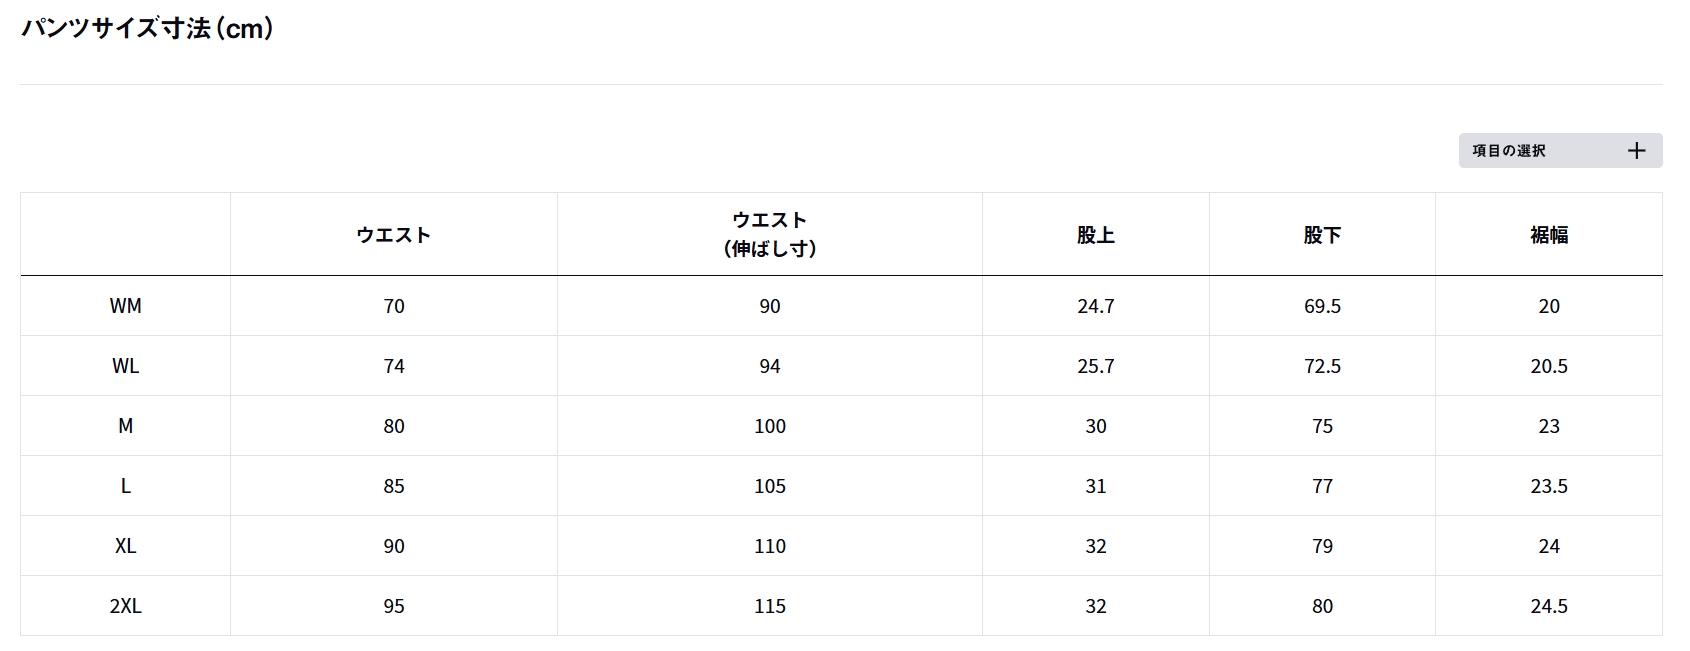Screen dimensions: 1690x651
Task: Click the plus icon beside 項目の選択
Action: [1636, 151]
